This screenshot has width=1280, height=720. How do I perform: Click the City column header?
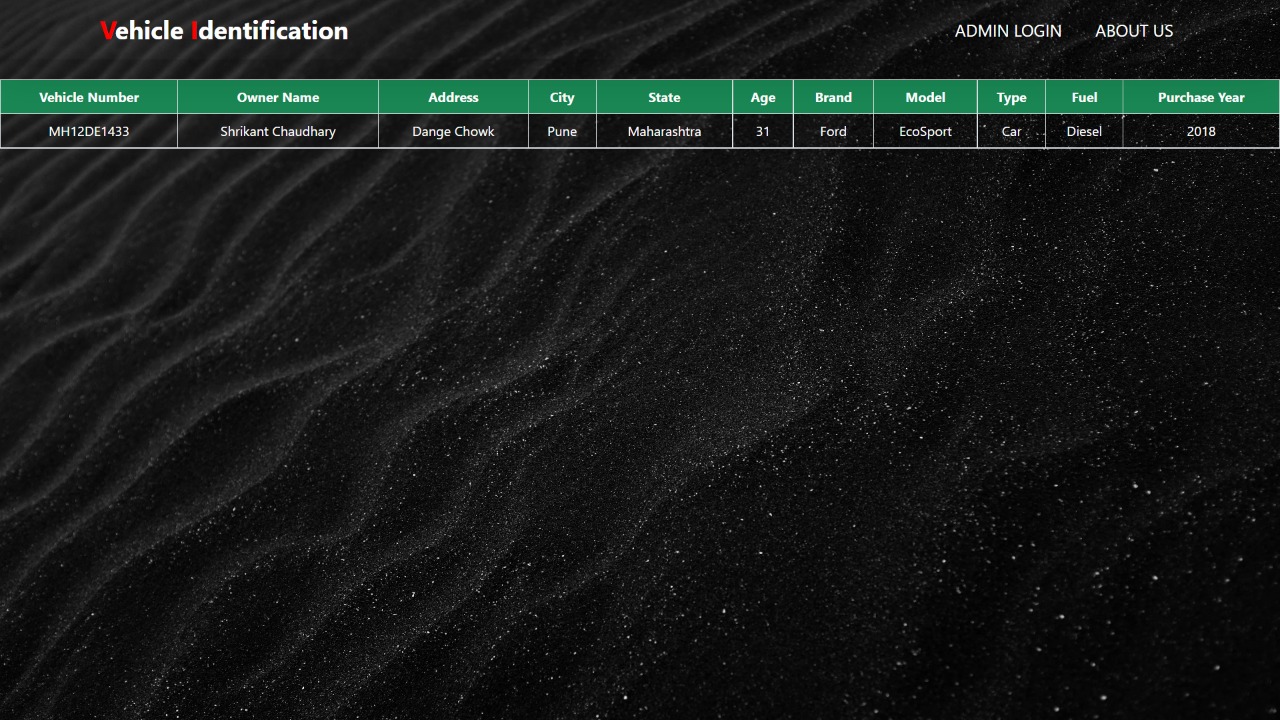[x=561, y=97]
